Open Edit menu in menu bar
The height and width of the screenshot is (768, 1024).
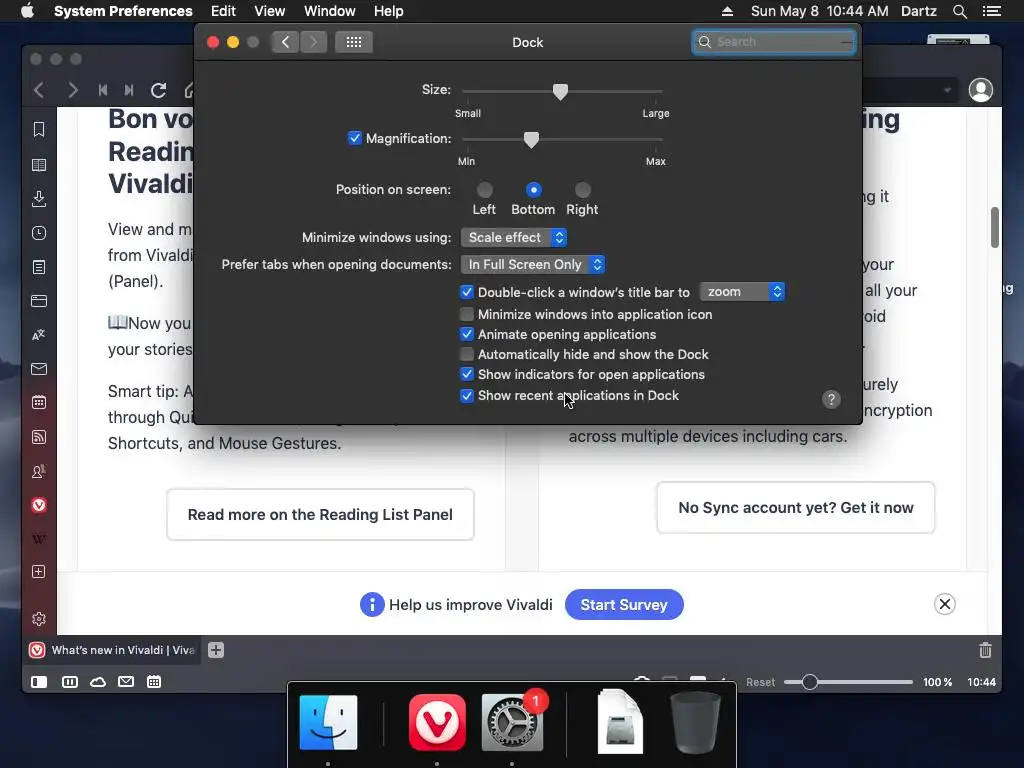[223, 11]
